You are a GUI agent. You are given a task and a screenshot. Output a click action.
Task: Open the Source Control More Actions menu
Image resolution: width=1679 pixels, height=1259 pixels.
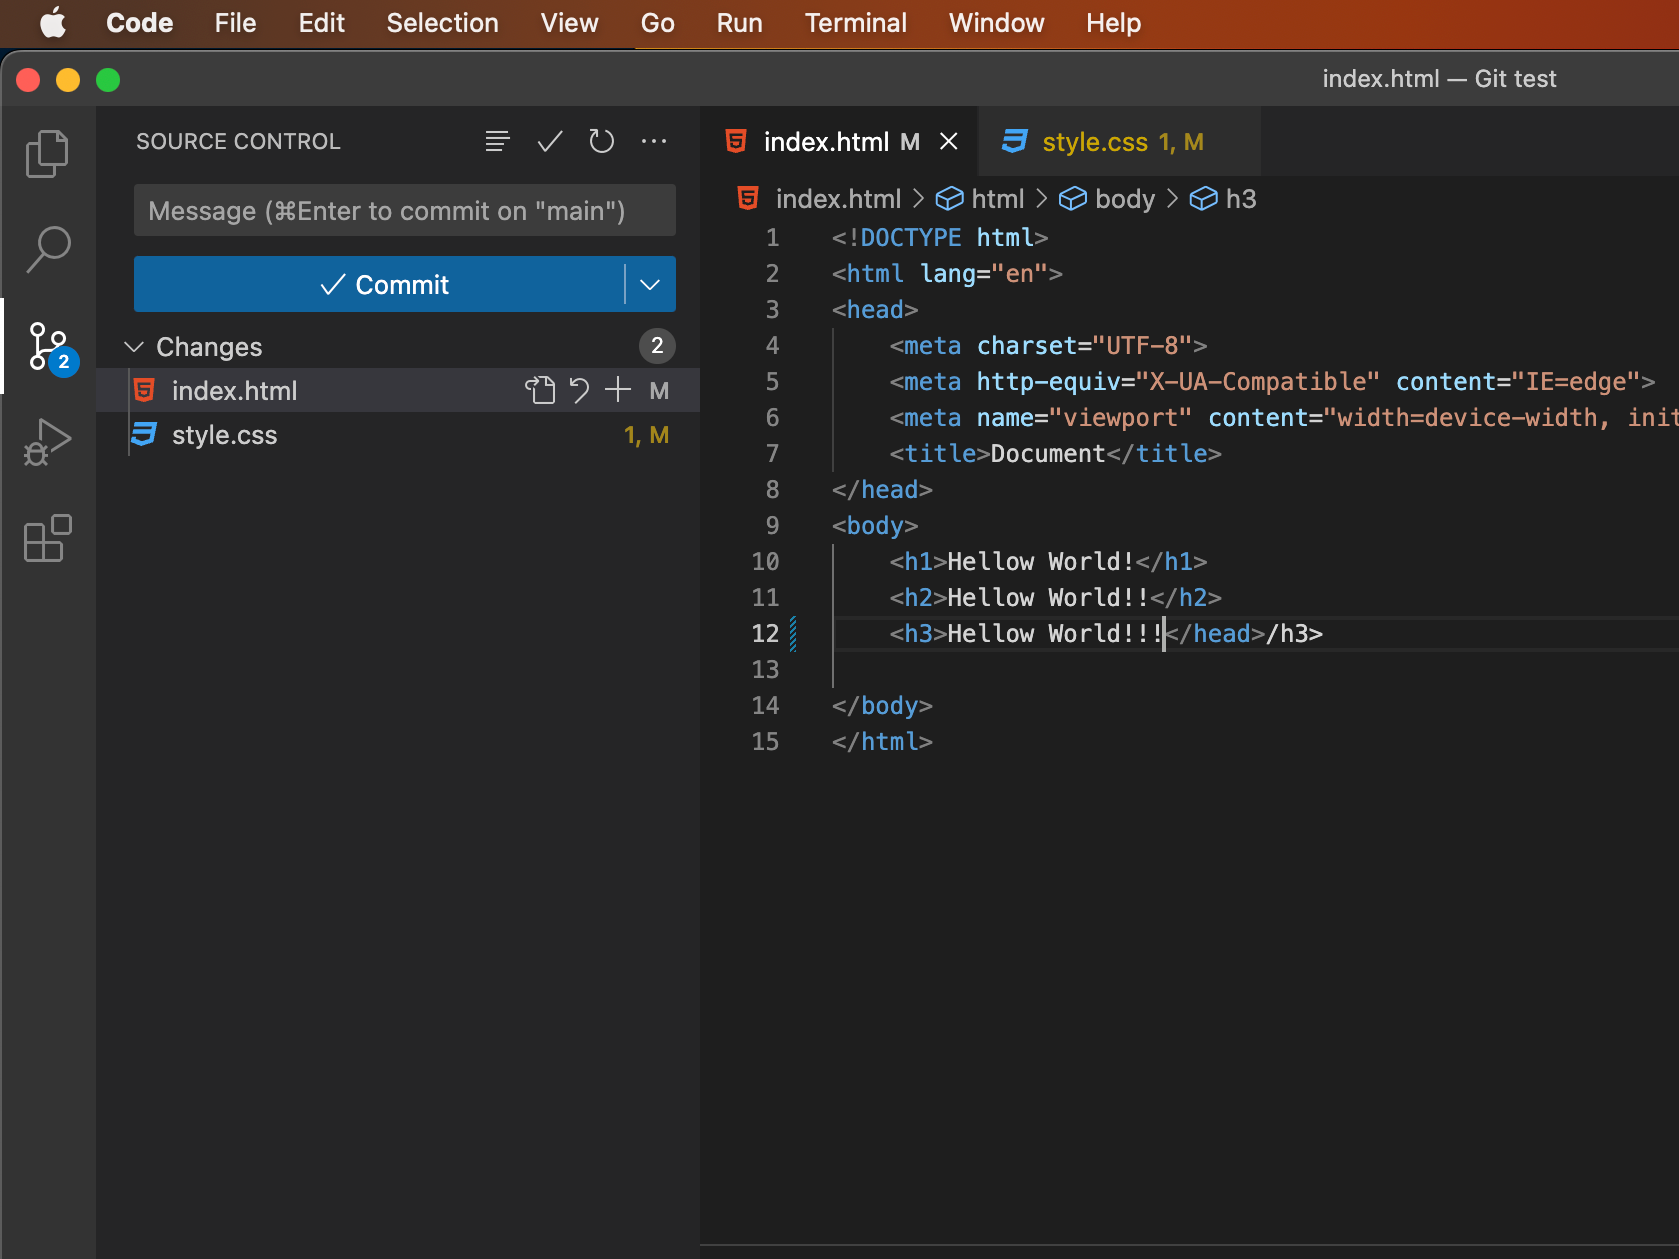(x=654, y=141)
